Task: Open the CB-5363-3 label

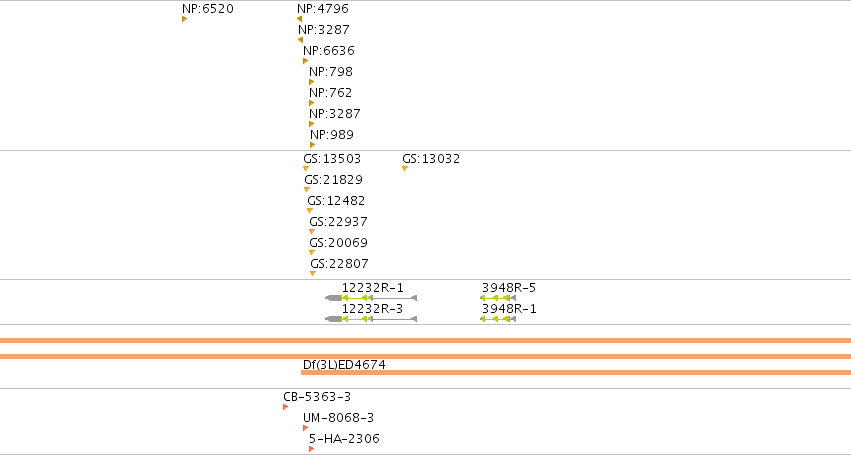Action: click(317, 397)
